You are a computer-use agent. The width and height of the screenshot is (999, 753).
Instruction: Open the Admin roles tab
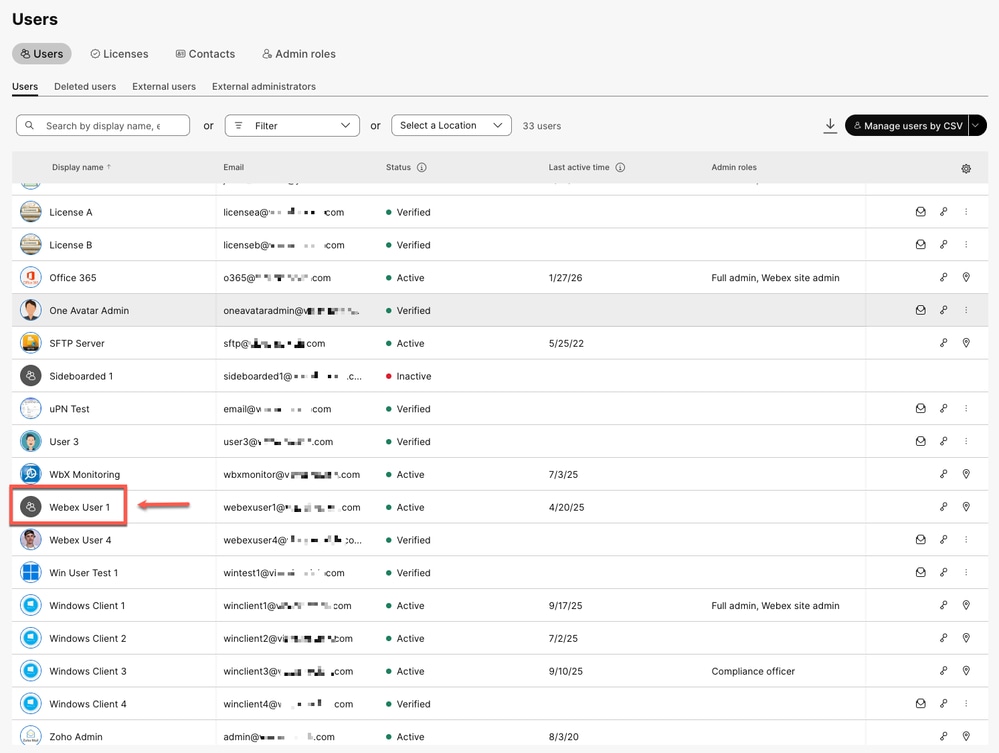click(299, 54)
